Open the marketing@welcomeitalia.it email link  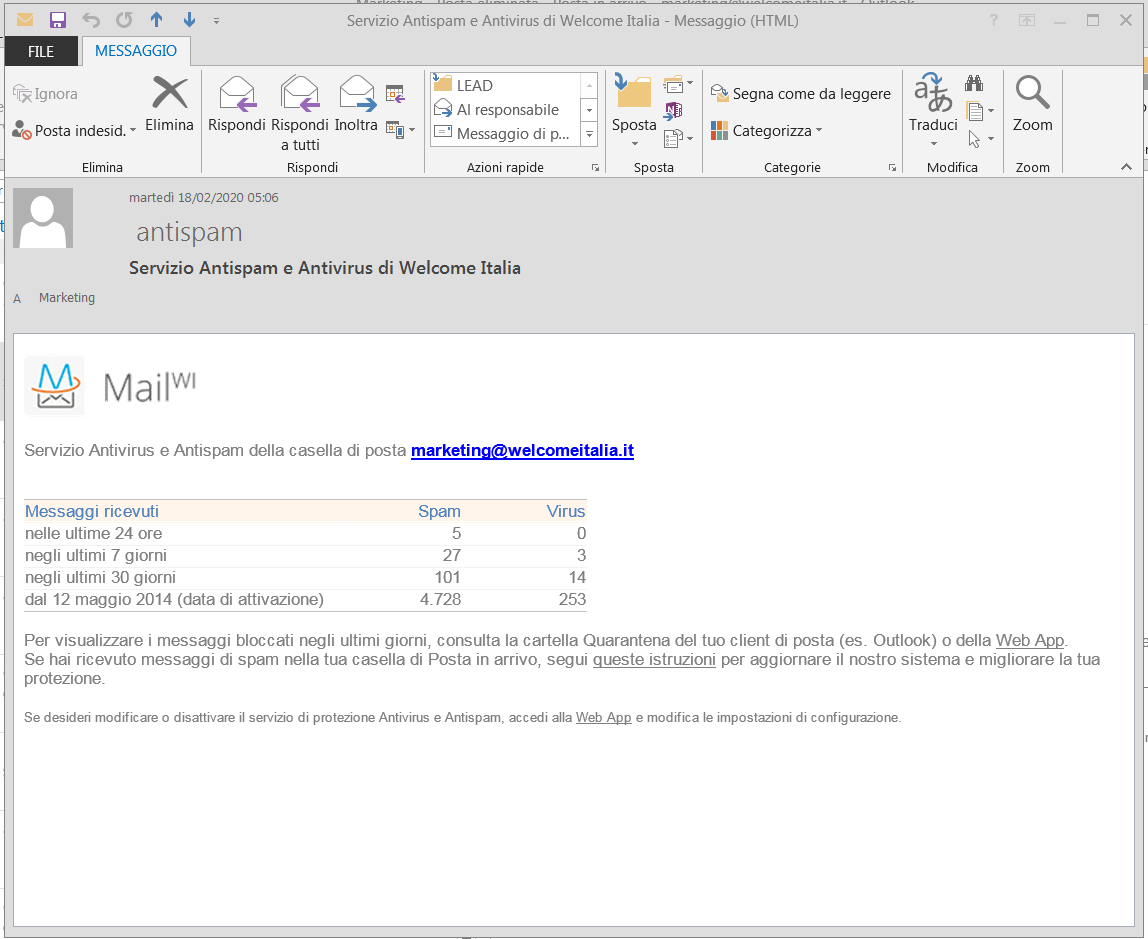pos(522,450)
